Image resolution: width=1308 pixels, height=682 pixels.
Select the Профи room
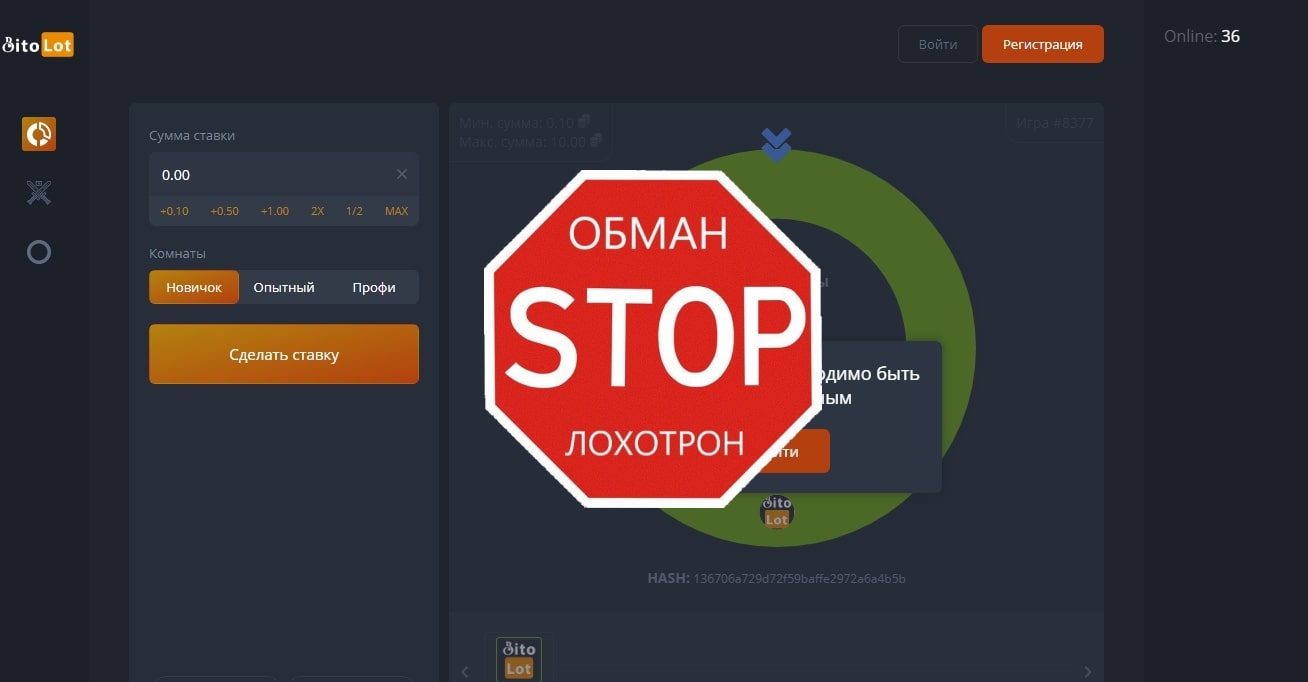[374, 287]
